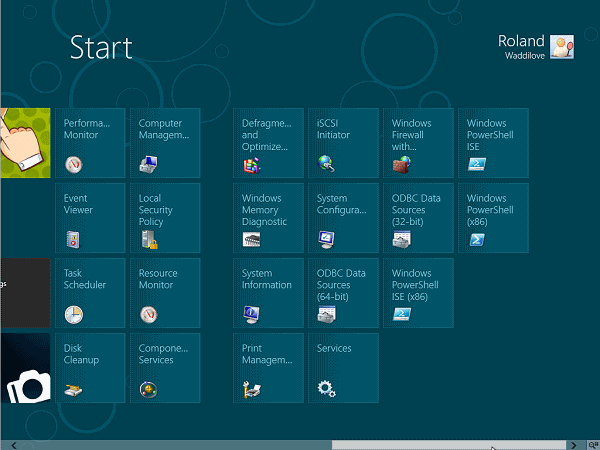The width and height of the screenshot is (600, 450).
Task: Open ODBC Data Sources (64-bit) tile
Action: coord(344,293)
